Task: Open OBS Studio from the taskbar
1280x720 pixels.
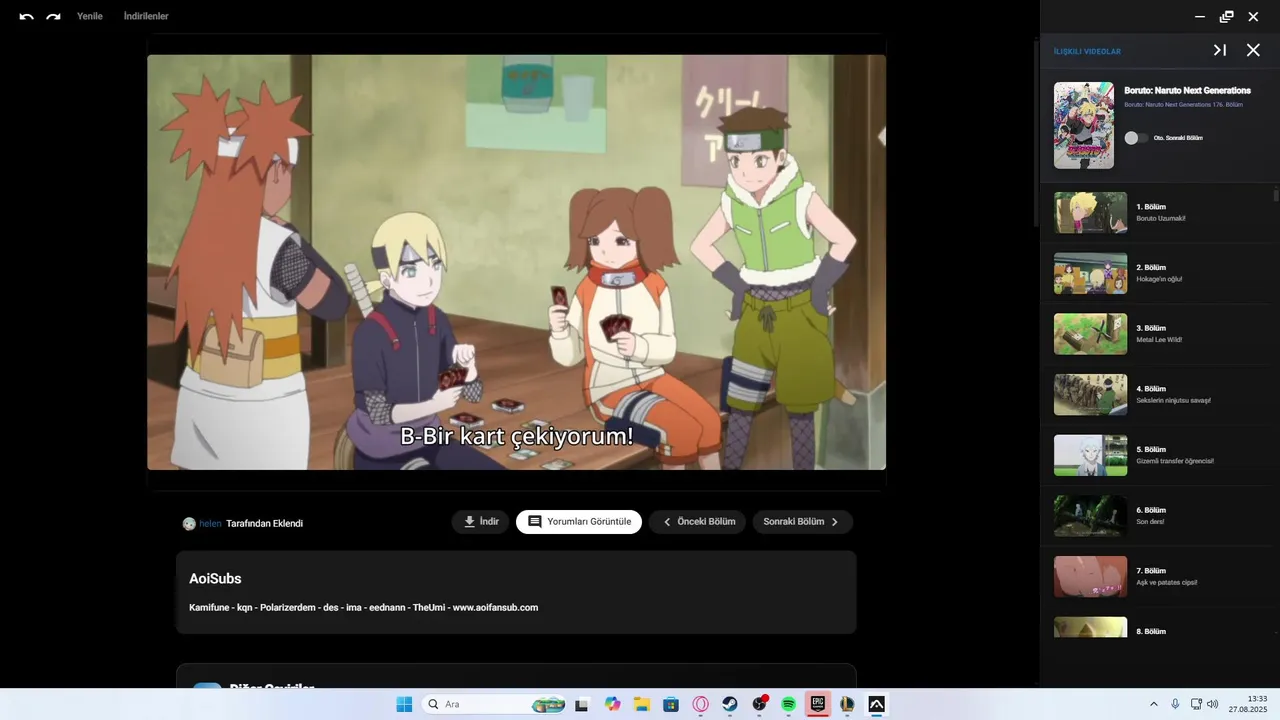Action: pos(759,704)
